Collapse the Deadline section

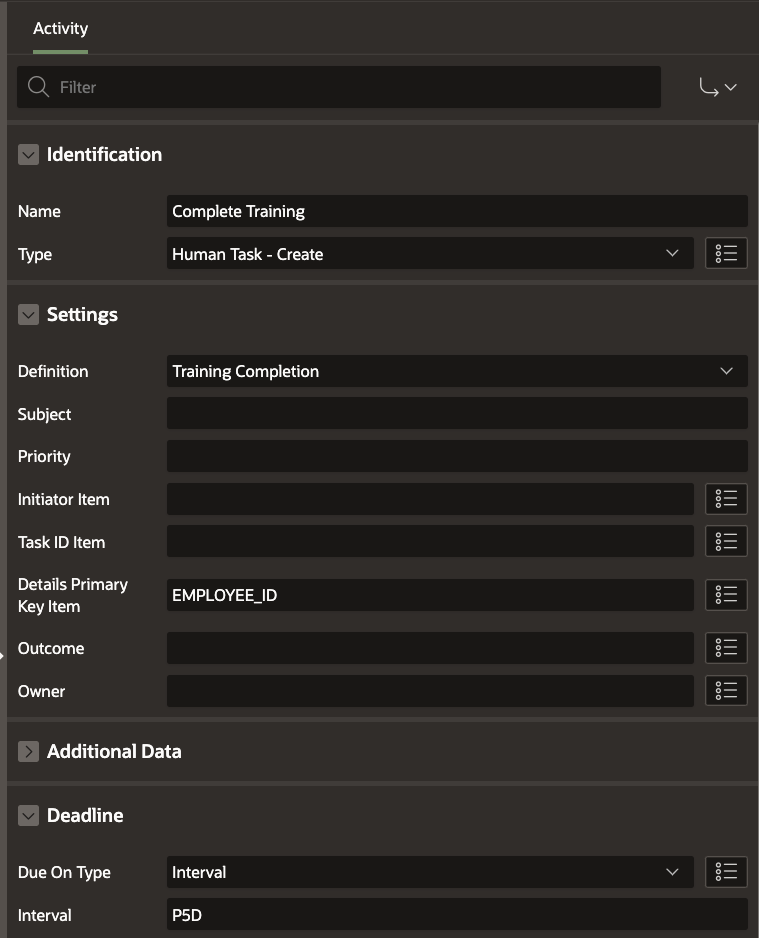pyautogui.click(x=28, y=816)
